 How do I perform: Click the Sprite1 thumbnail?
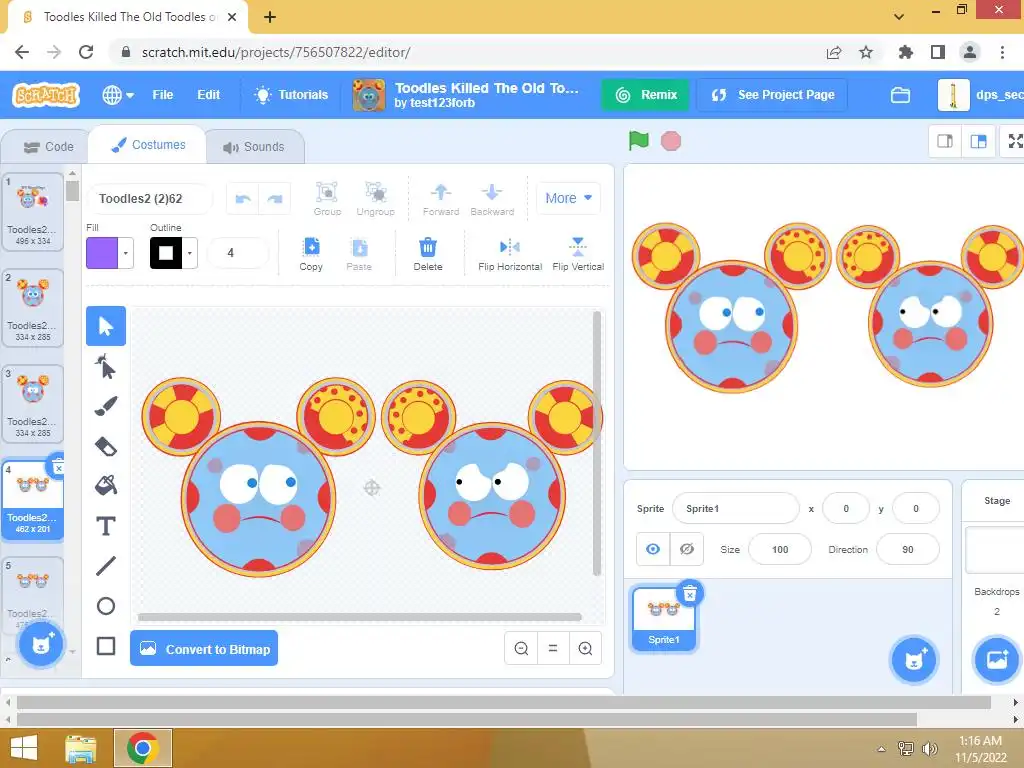point(664,618)
